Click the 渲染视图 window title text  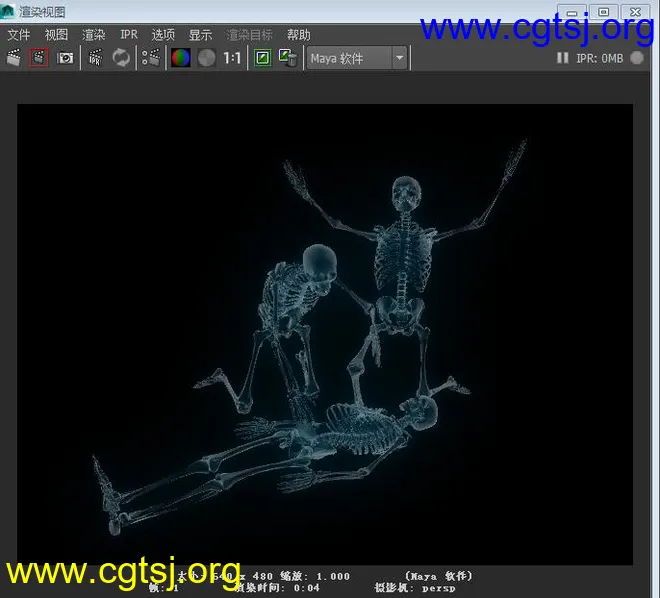click(42, 12)
